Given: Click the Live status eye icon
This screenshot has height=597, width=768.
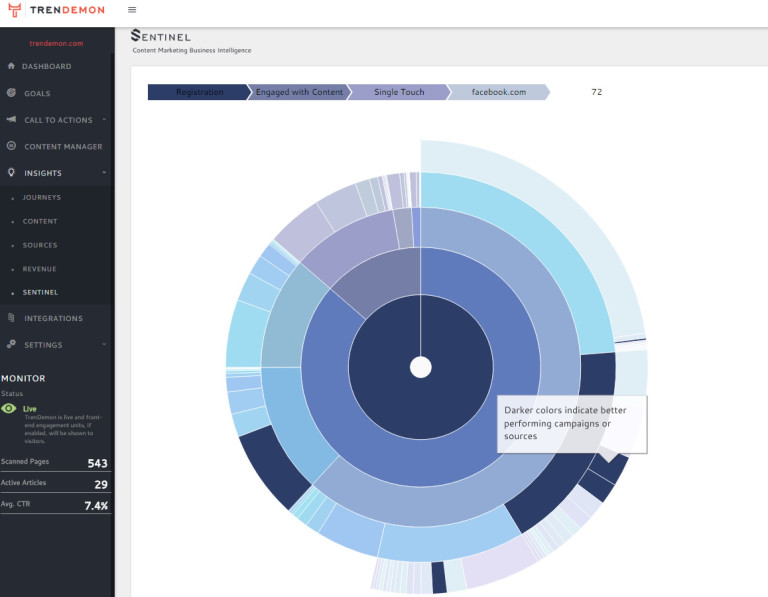Looking at the screenshot, I should (9, 408).
